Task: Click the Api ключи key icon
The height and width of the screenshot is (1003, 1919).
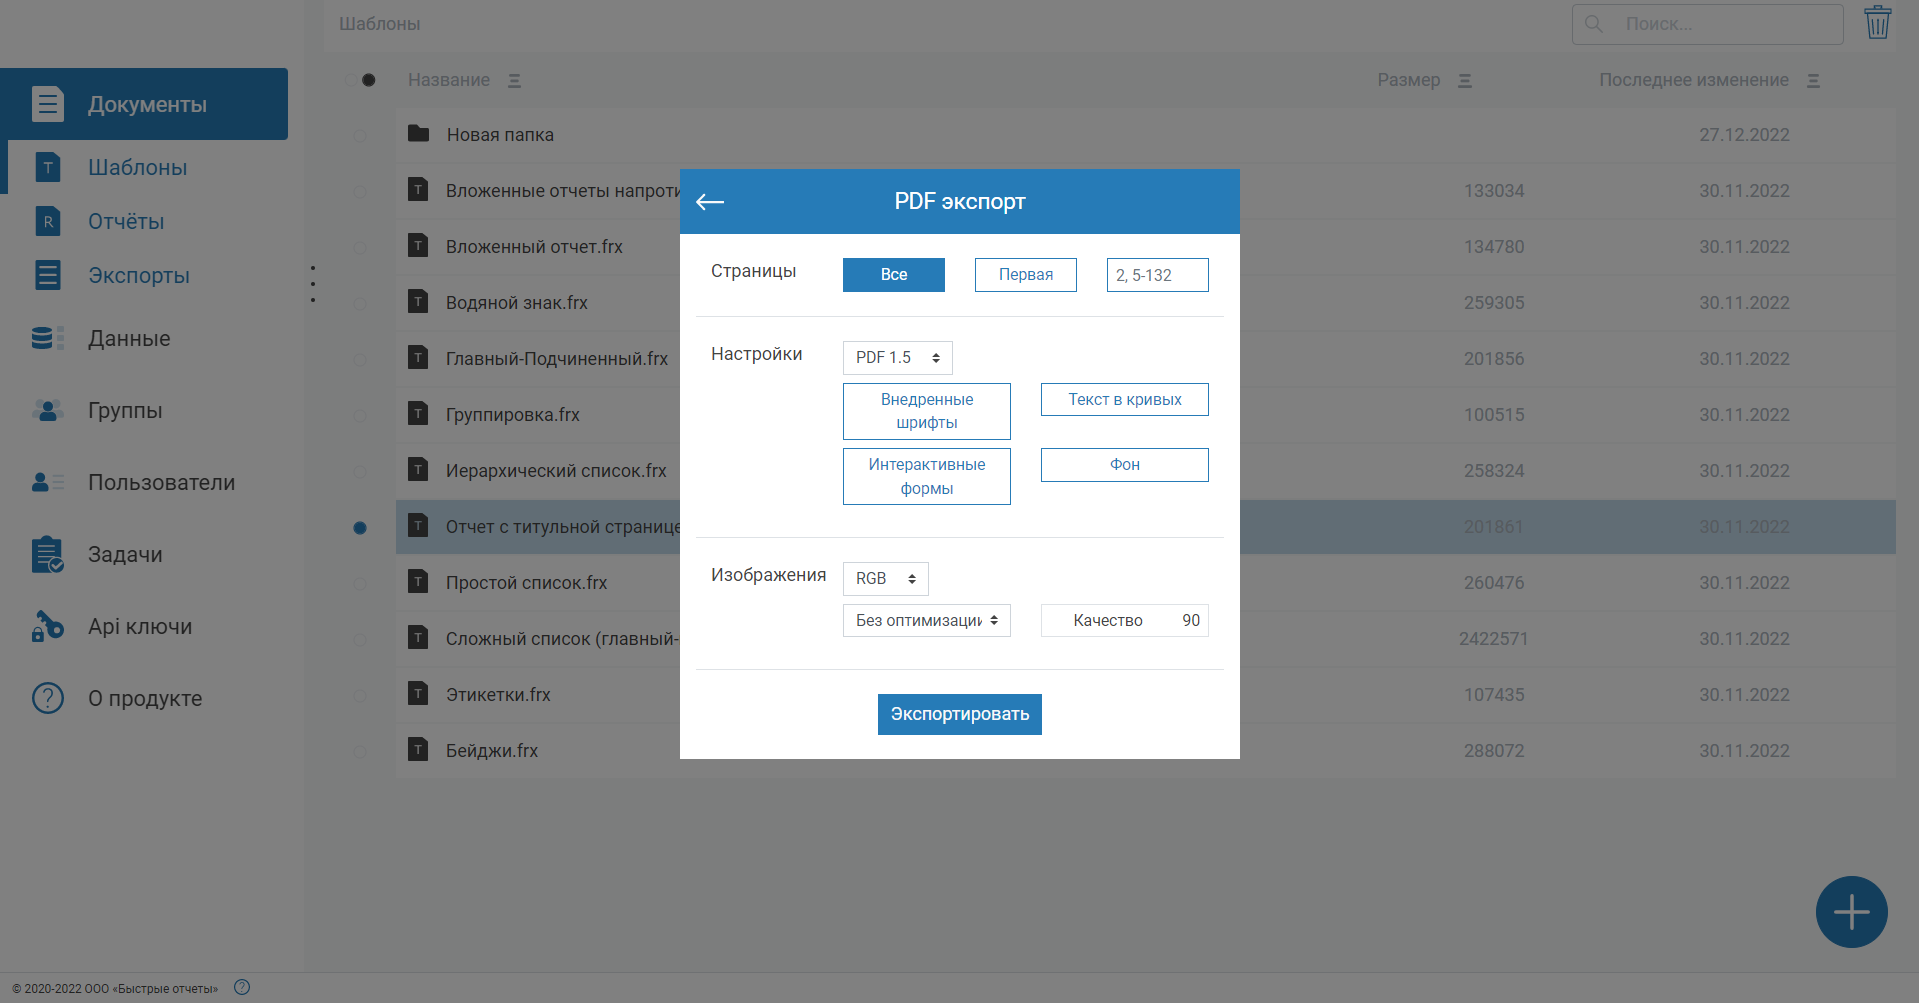Action: (47, 627)
